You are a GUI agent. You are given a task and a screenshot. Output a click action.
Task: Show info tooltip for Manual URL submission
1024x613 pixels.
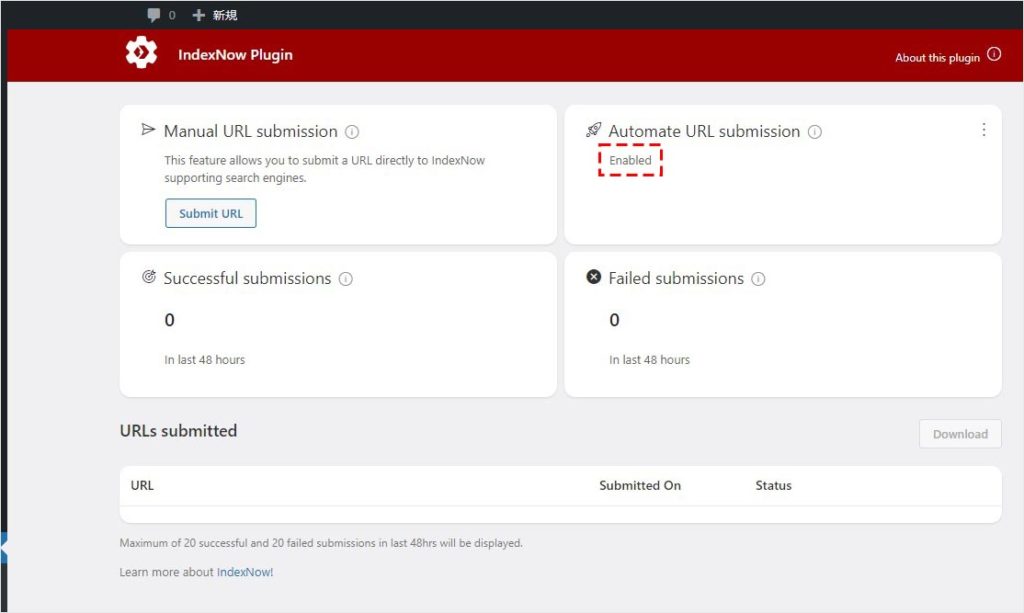352,132
